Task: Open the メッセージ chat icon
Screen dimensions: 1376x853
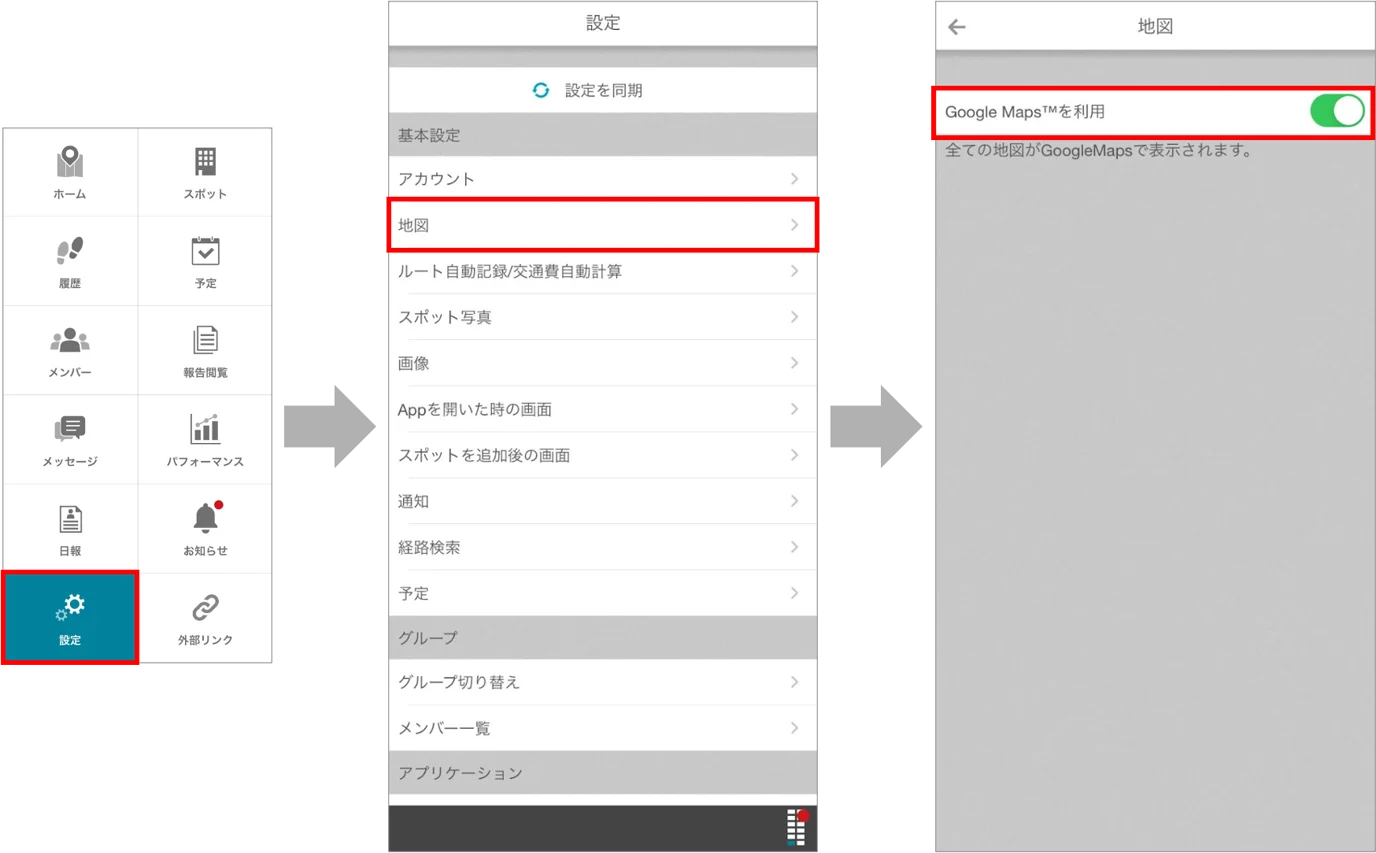Action: click(x=69, y=429)
